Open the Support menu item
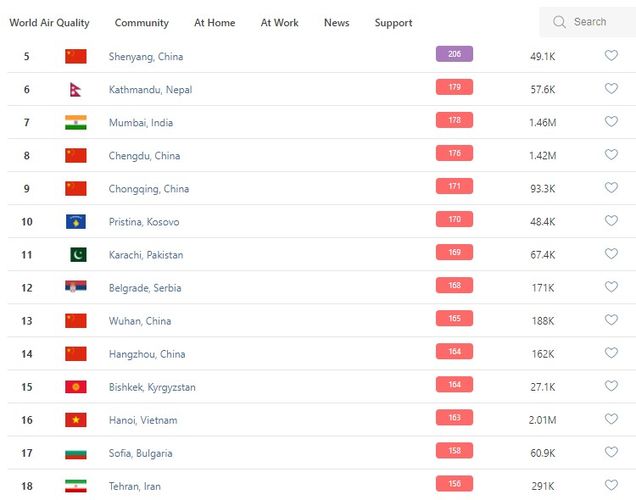The width and height of the screenshot is (636, 500). tap(393, 22)
